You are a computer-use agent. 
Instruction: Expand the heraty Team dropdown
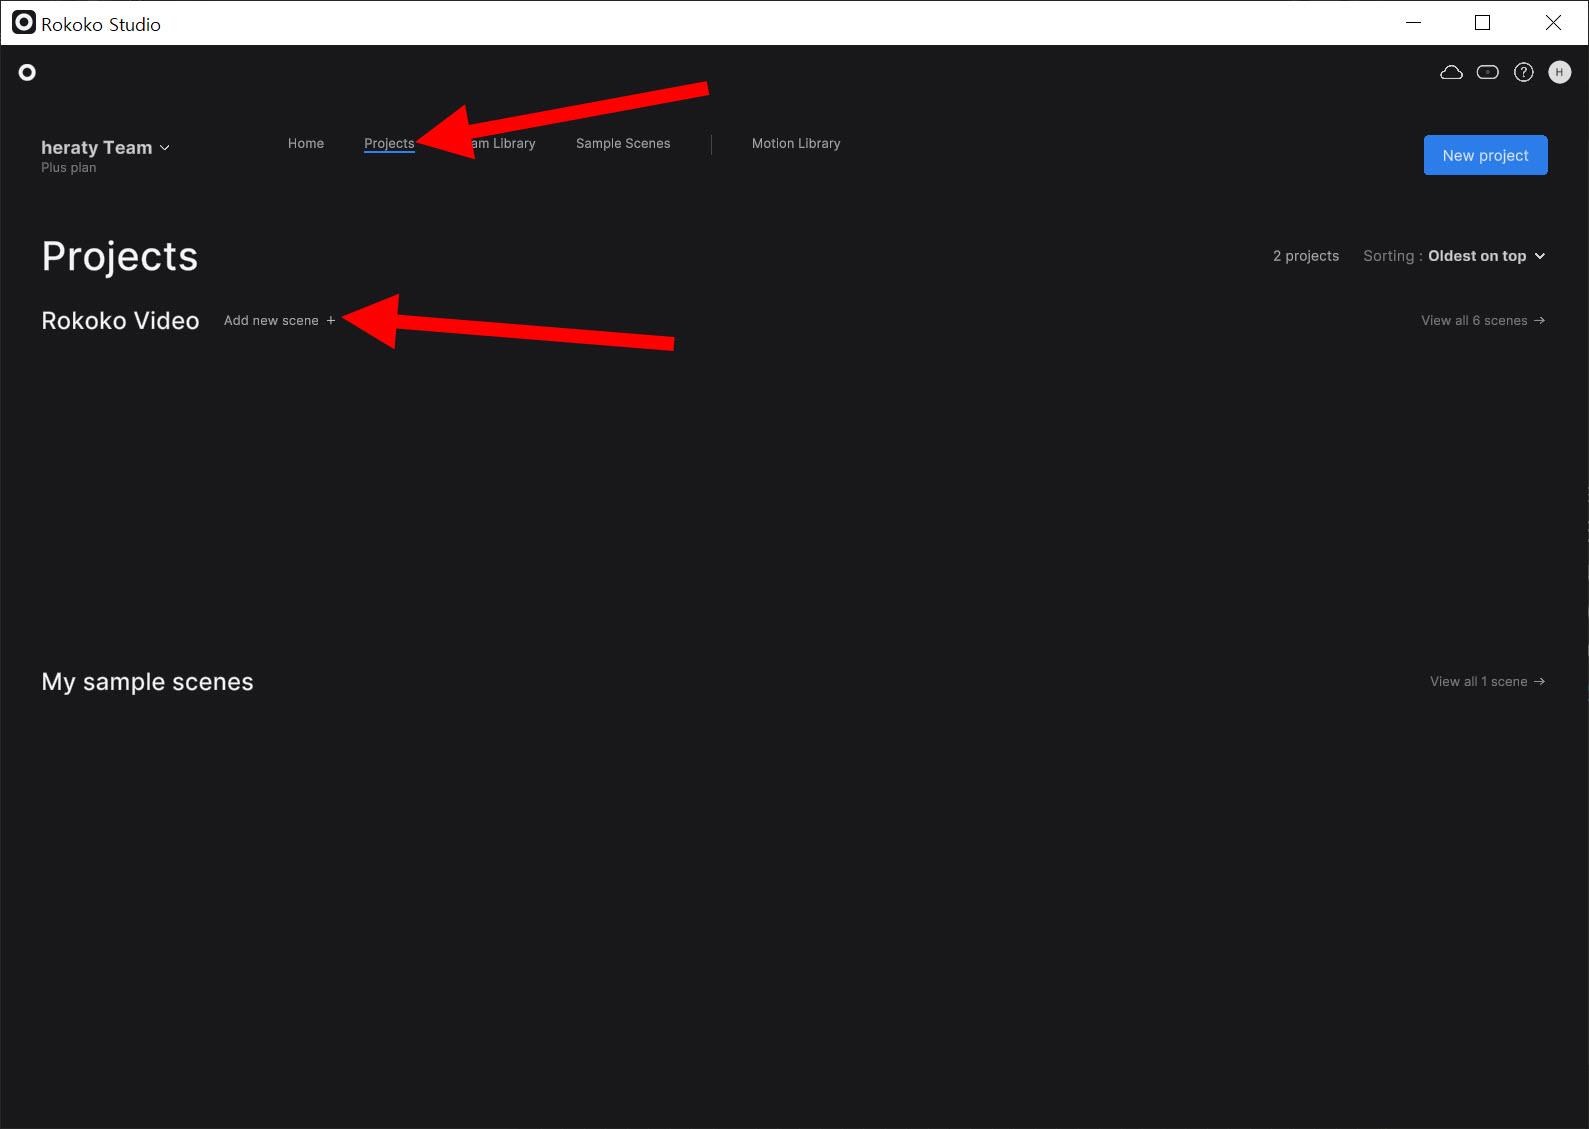coord(106,148)
